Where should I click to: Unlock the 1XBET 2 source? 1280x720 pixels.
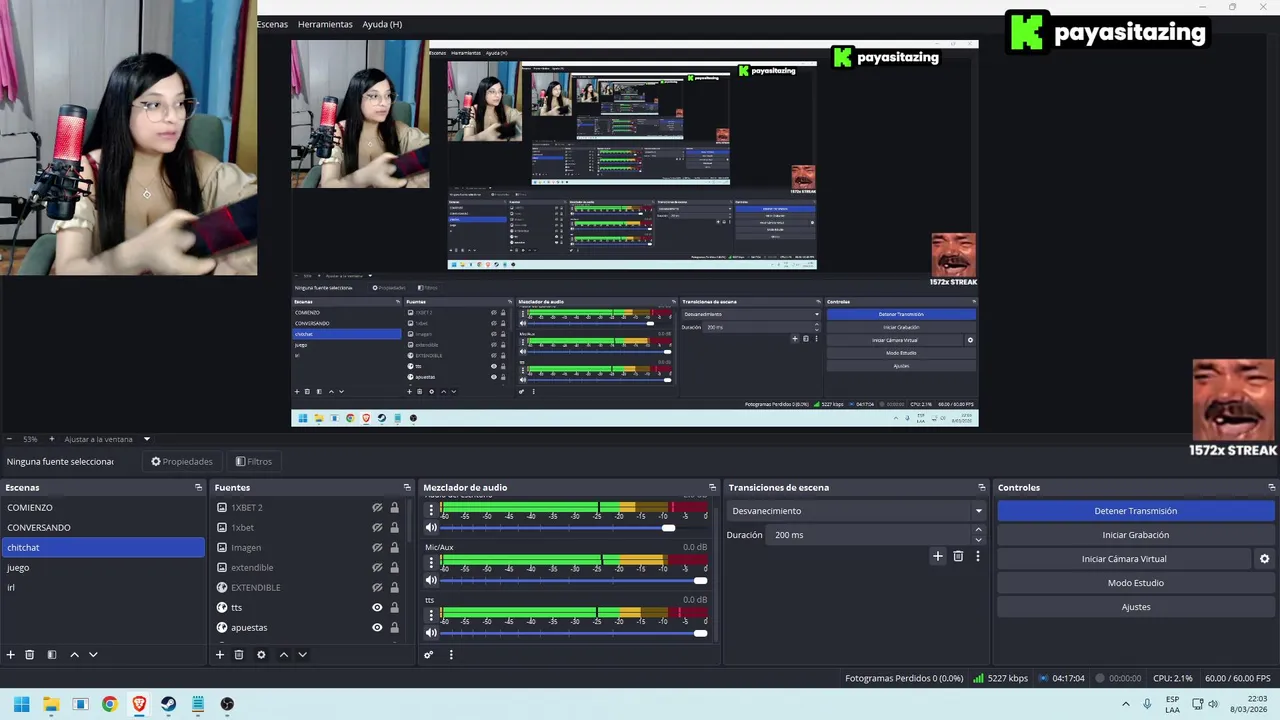click(x=395, y=508)
